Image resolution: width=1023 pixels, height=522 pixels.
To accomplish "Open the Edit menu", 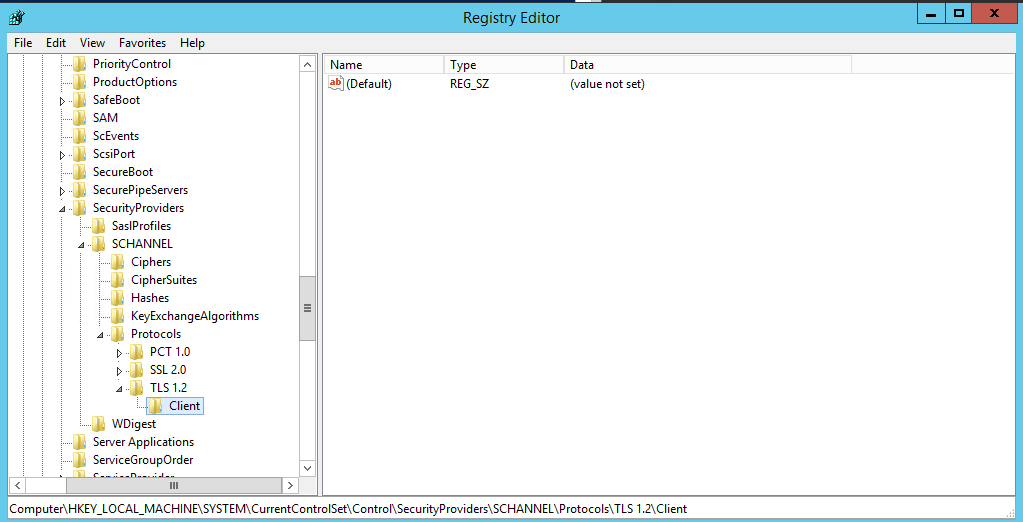I will point(56,43).
